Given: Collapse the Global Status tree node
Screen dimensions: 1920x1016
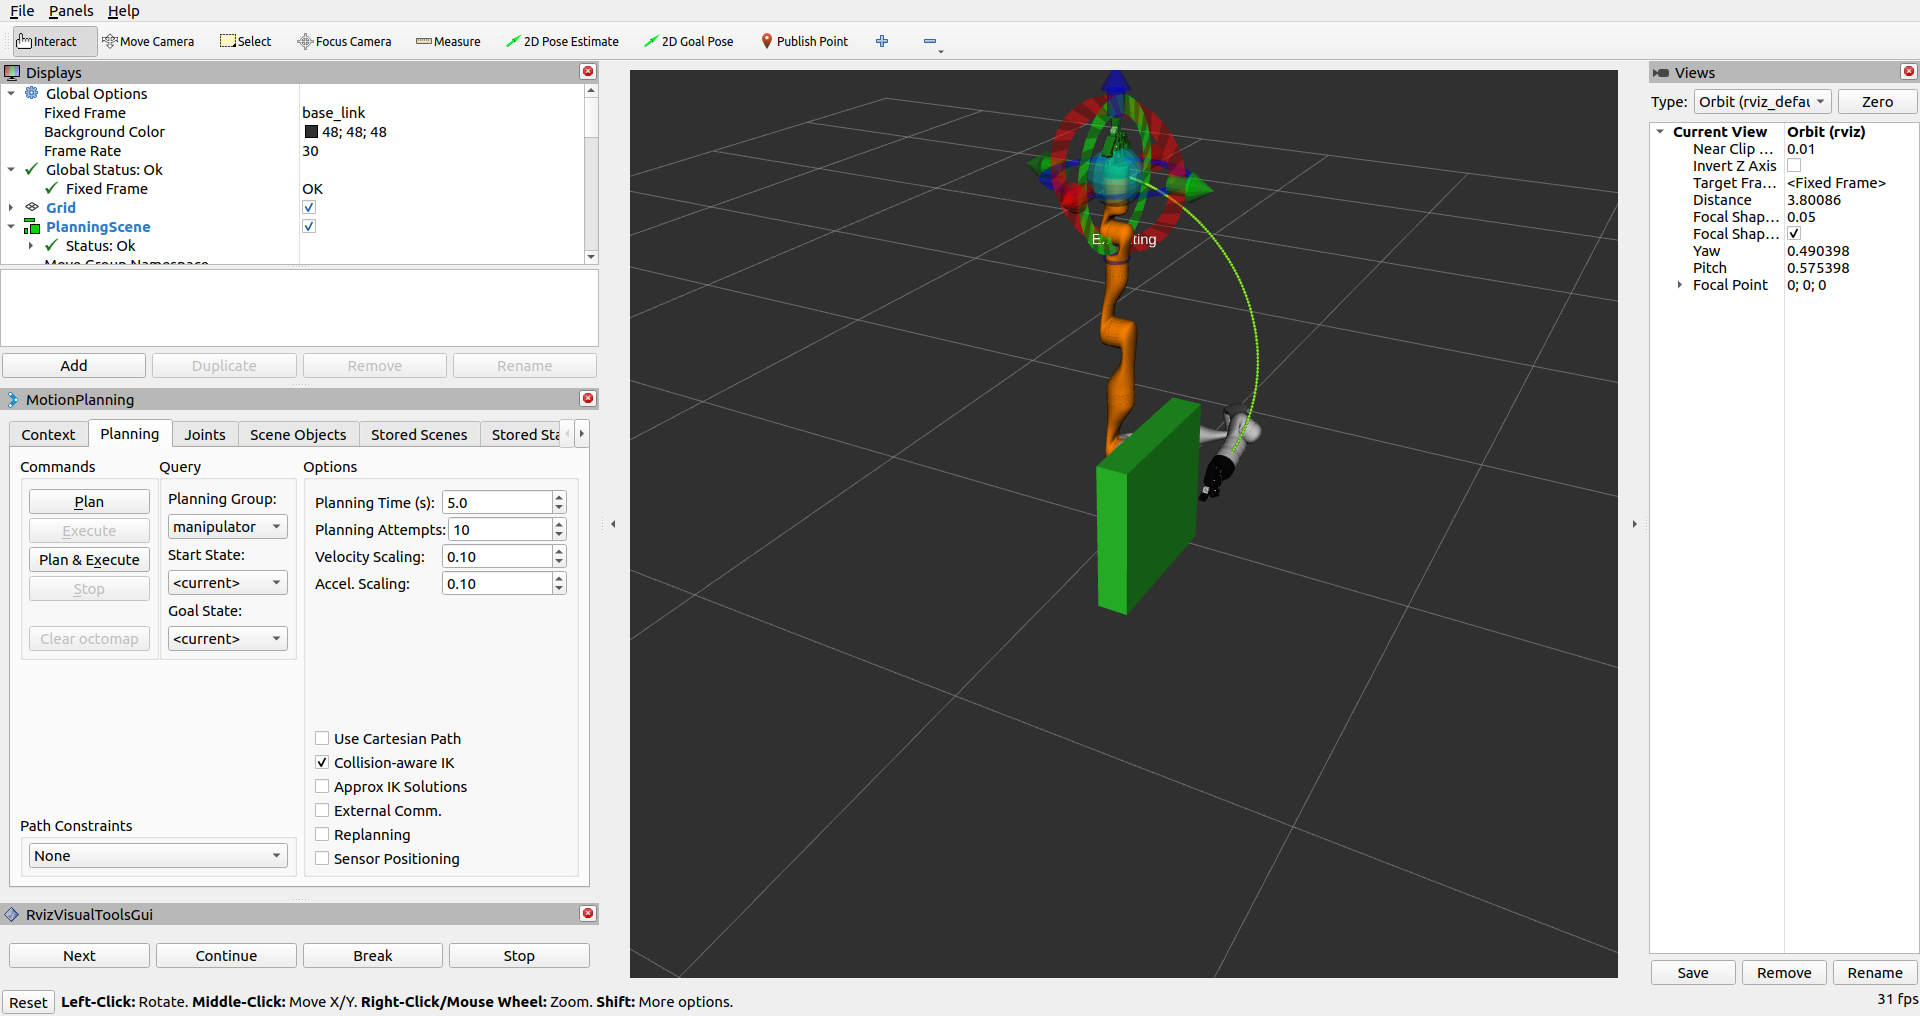Looking at the screenshot, I should tap(11, 169).
